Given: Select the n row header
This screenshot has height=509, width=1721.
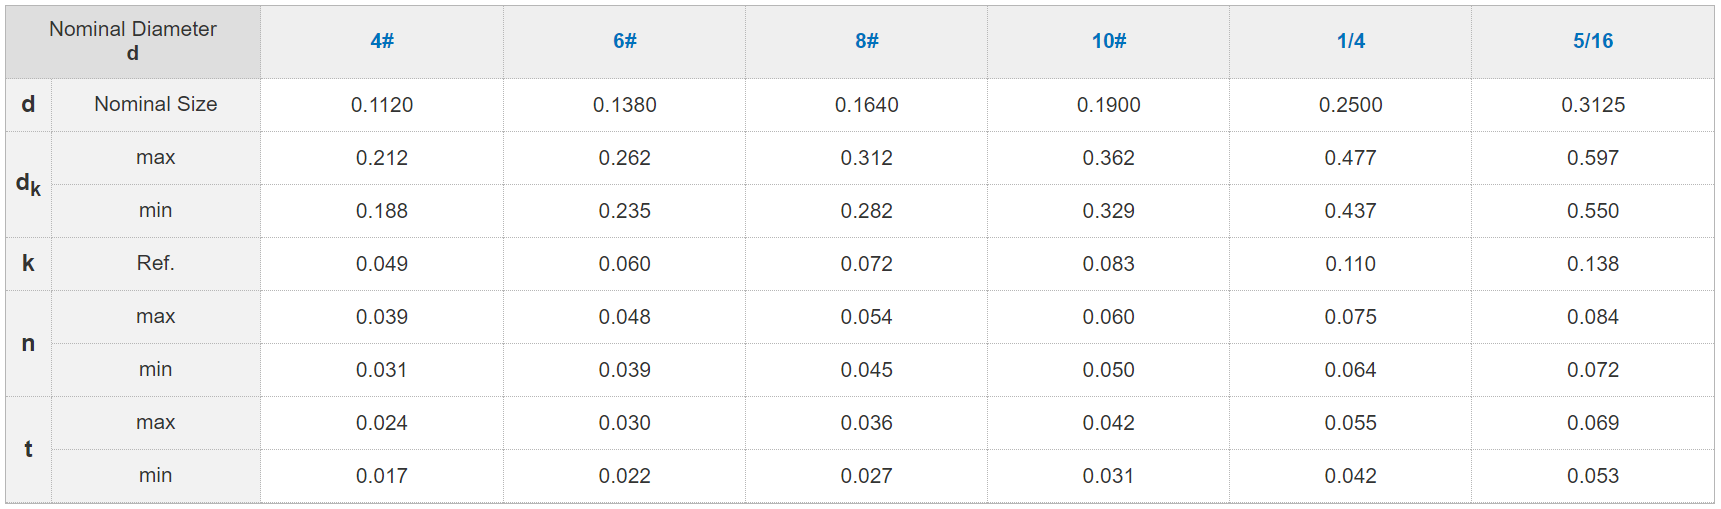Looking at the screenshot, I should coord(28,343).
